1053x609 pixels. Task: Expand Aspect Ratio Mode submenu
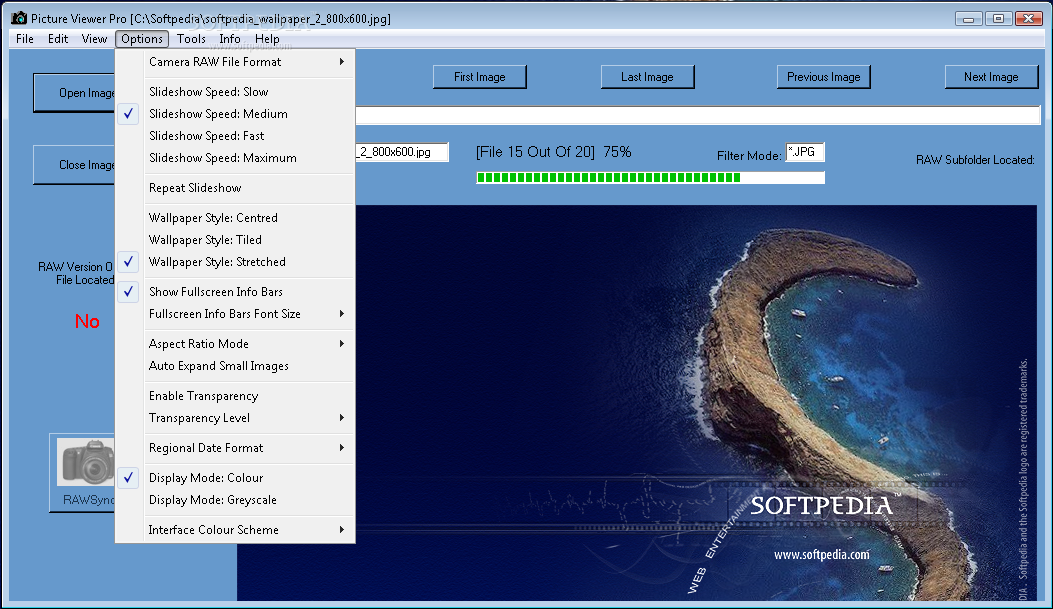tap(235, 344)
